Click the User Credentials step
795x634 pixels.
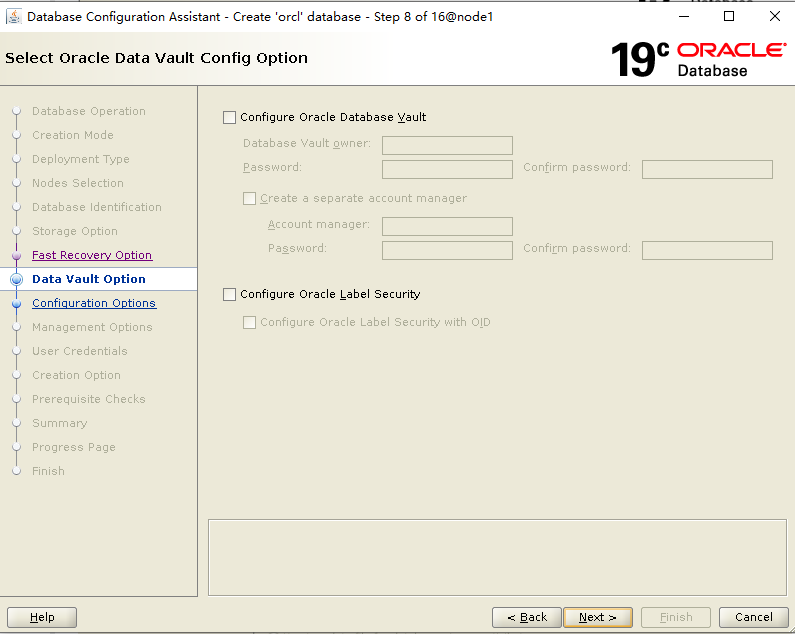click(80, 351)
